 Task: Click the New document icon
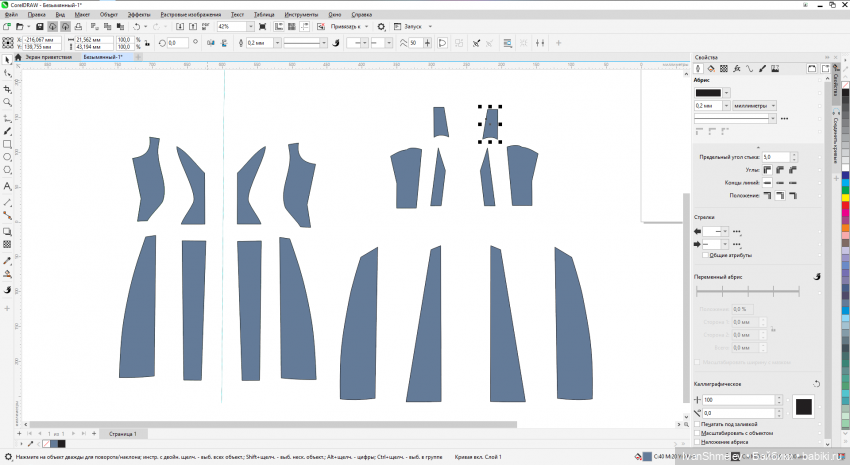coord(7,26)
